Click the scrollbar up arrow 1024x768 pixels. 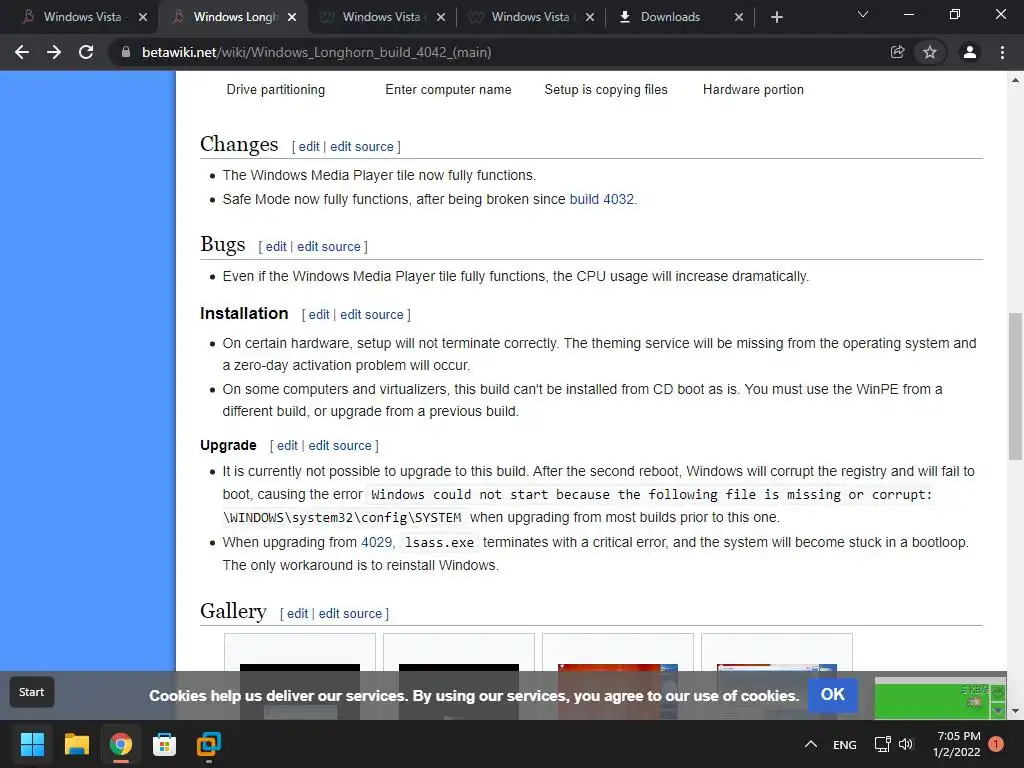point(1015,80)
